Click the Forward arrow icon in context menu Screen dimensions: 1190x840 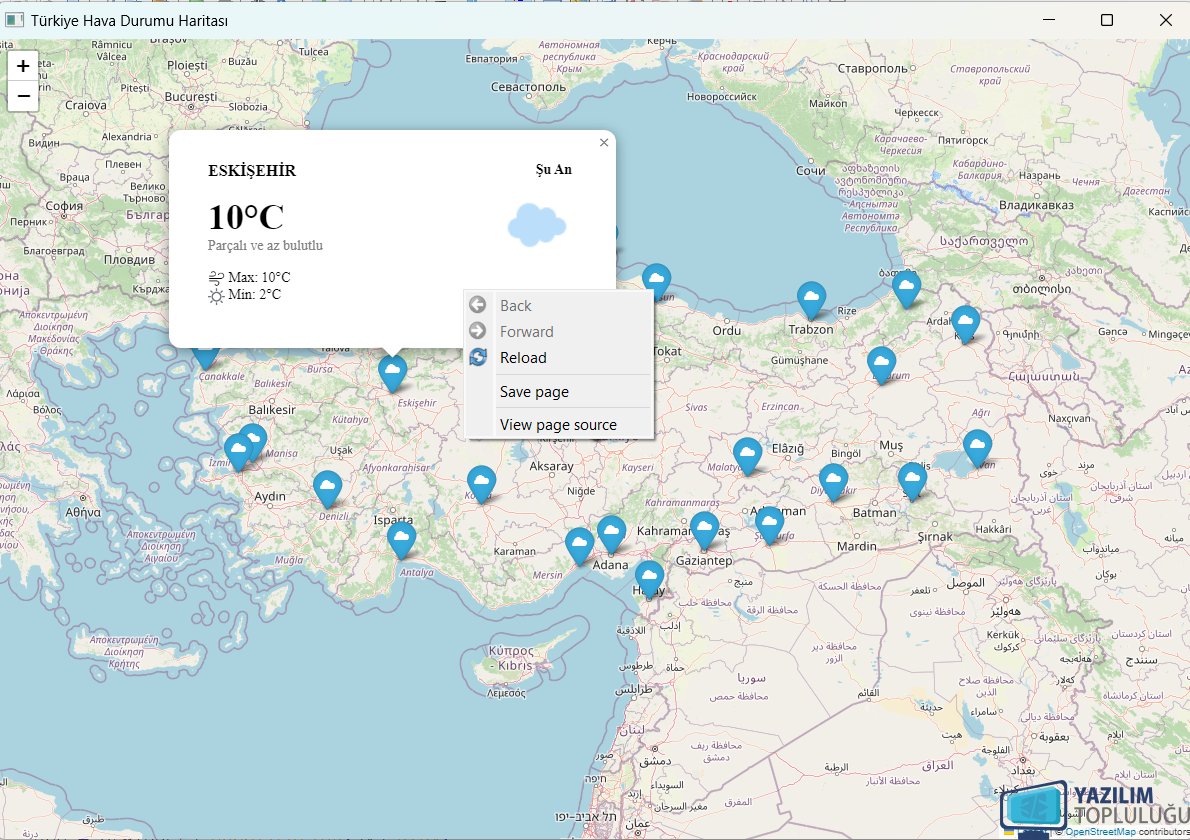click(x=477, y=331)
